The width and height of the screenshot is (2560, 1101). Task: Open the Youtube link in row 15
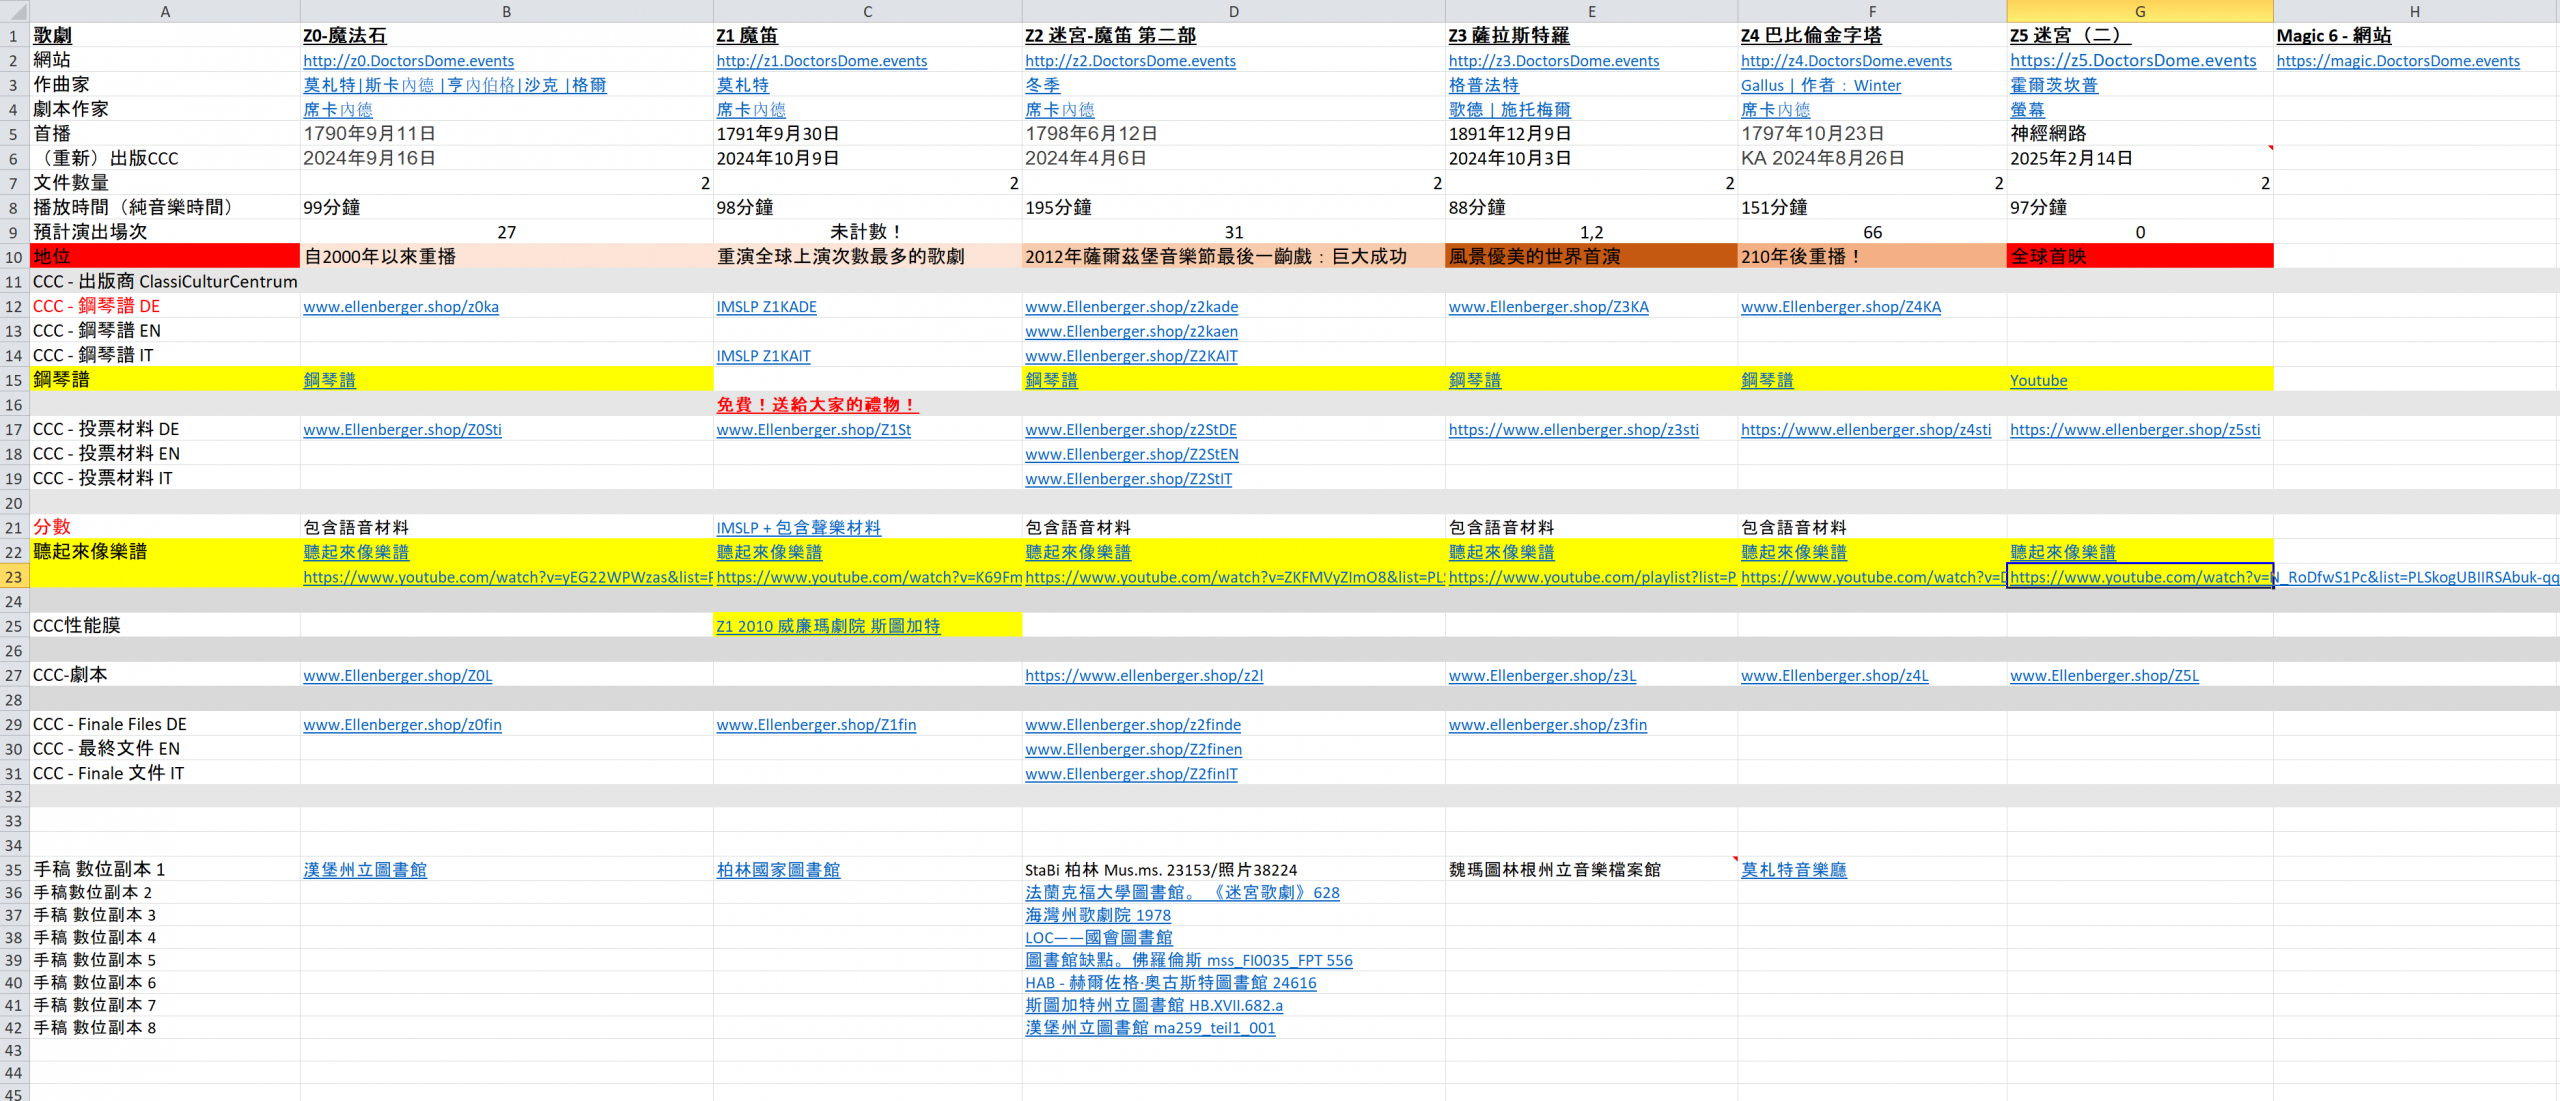coord(2038,381)
